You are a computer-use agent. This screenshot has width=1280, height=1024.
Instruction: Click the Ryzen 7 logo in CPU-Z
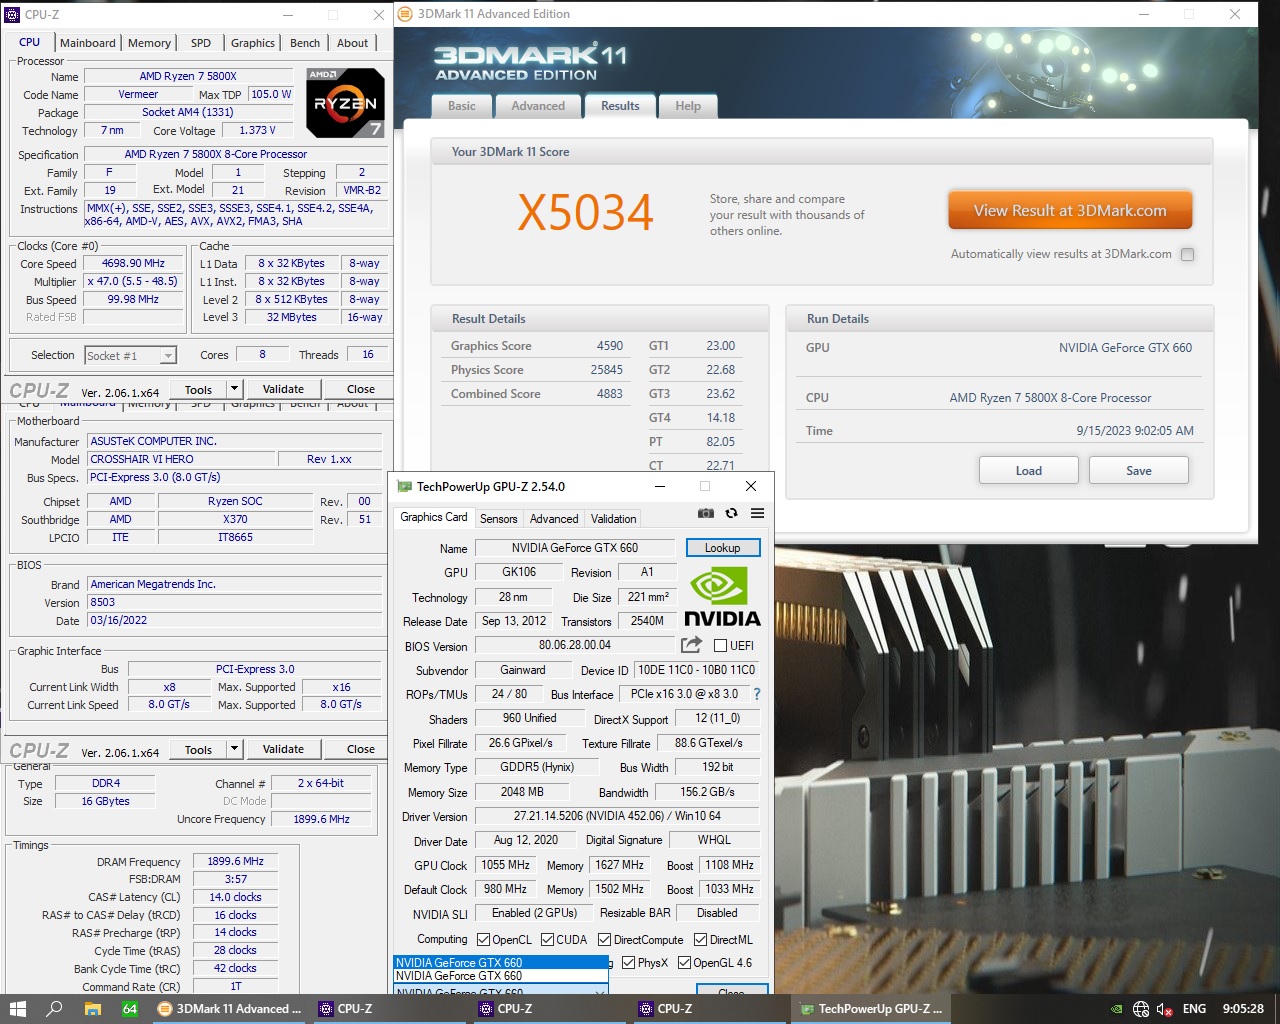tap(345, 103)
